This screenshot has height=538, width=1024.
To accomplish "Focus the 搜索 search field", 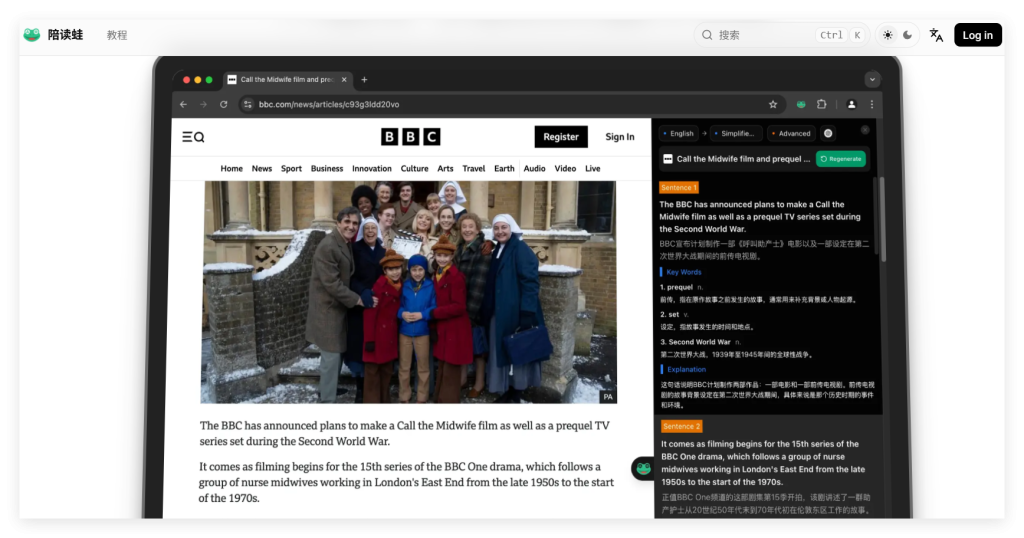I will pos(781,35).
